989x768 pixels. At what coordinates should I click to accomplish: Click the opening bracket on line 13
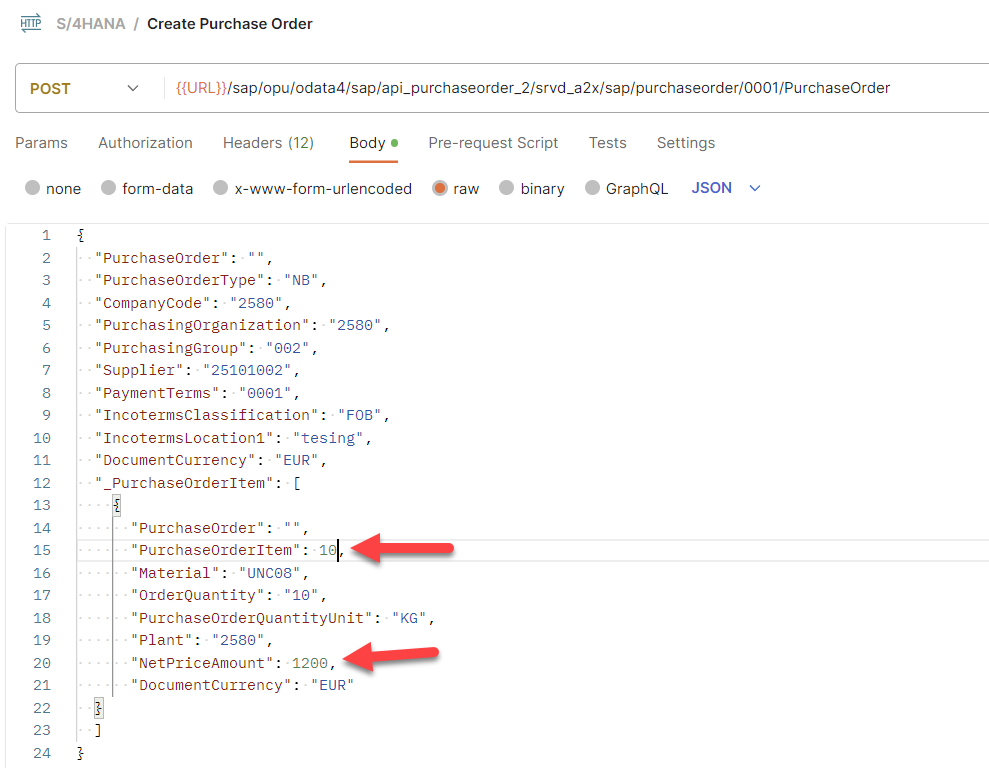point(117,505)
